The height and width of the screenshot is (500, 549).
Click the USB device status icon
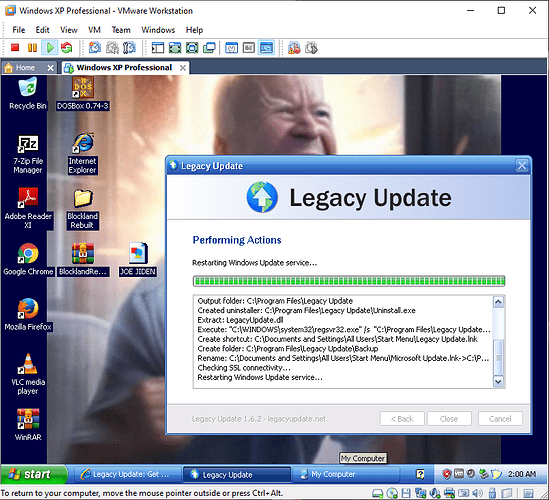point(492,493)
